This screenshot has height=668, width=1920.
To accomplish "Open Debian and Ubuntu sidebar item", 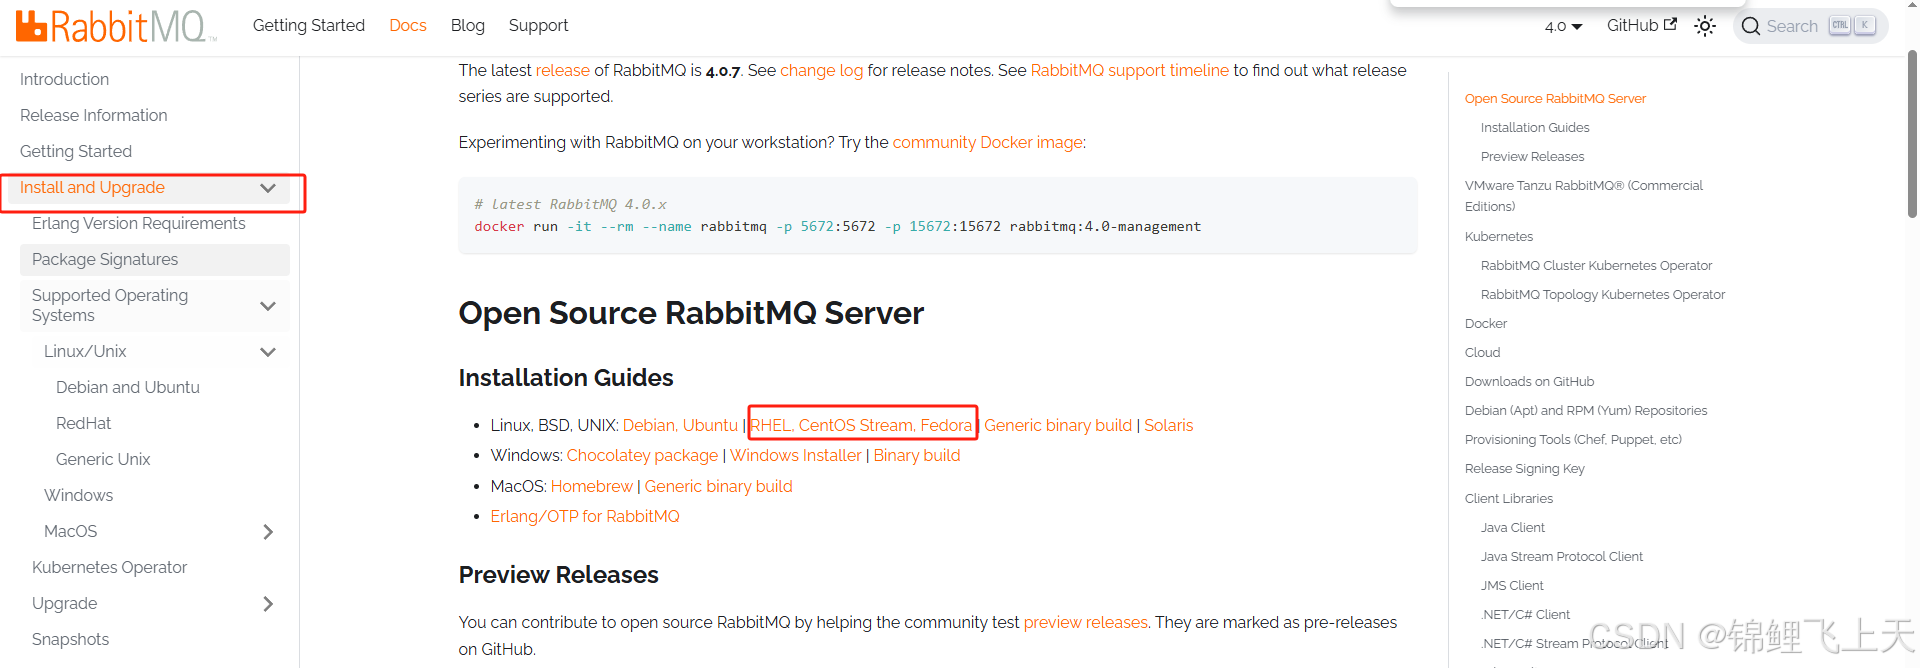I will (x=128, y=387).
